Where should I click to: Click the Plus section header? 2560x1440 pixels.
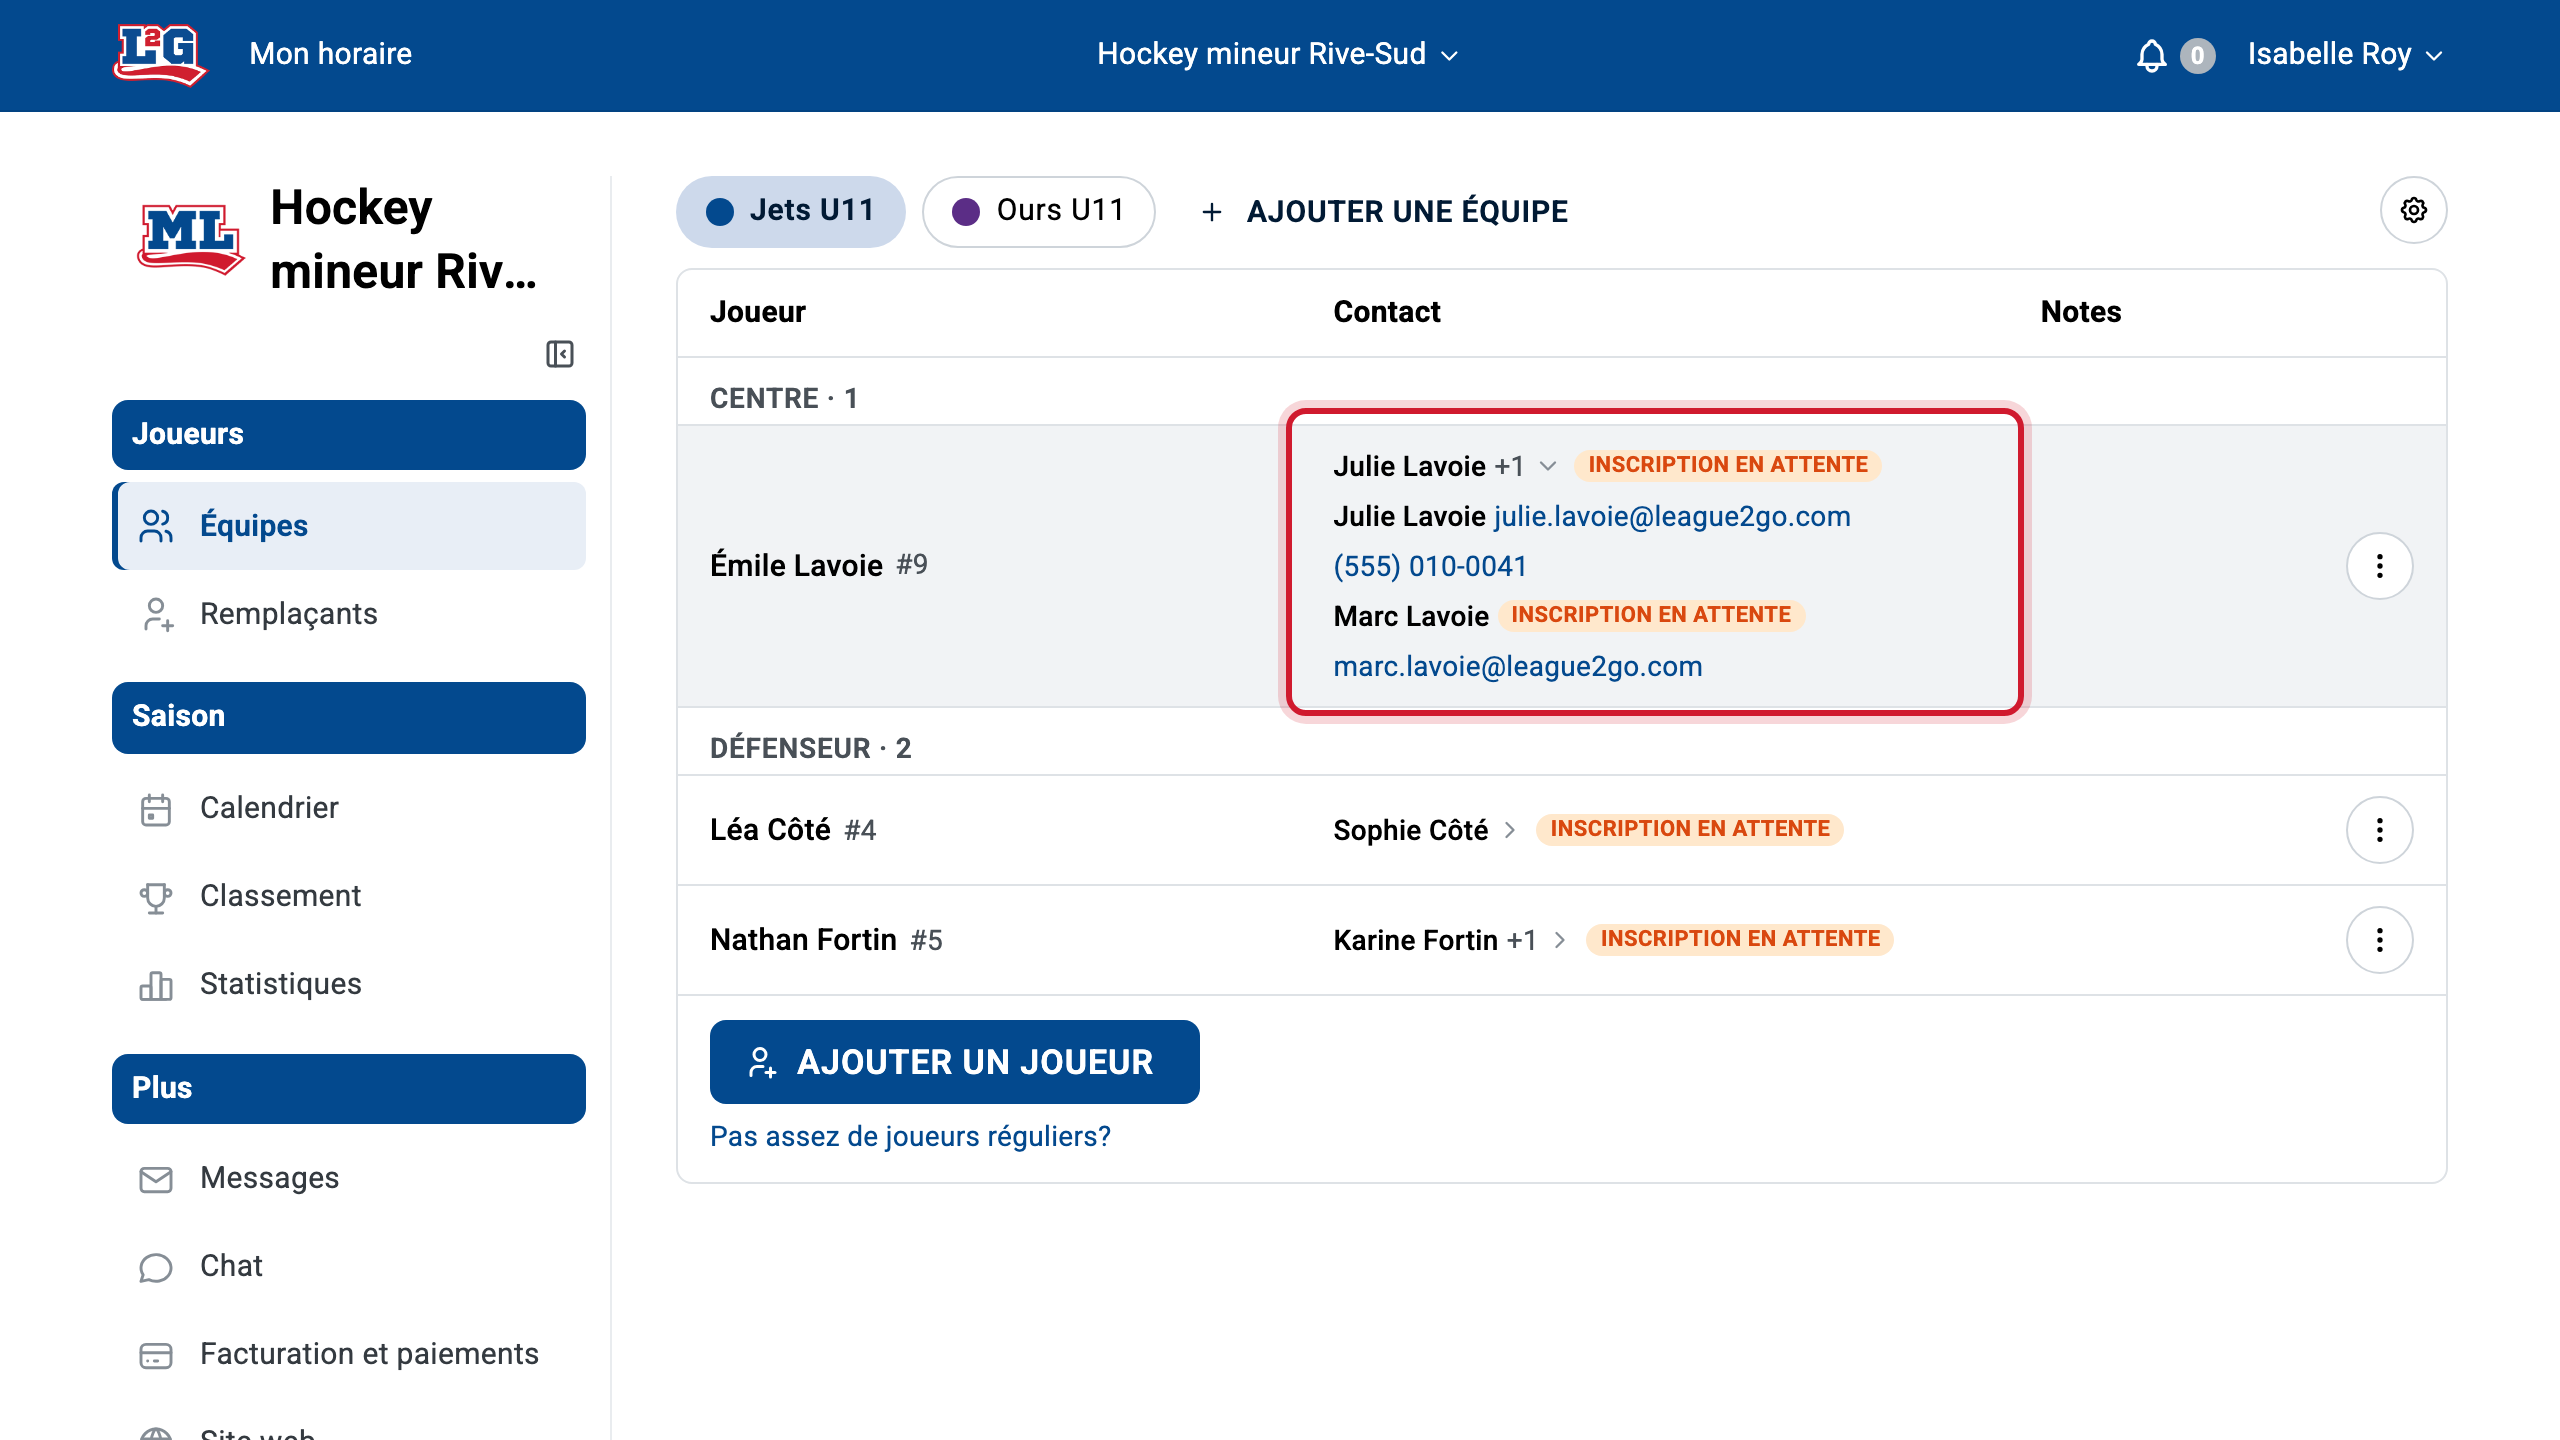tap(348, 1089)
